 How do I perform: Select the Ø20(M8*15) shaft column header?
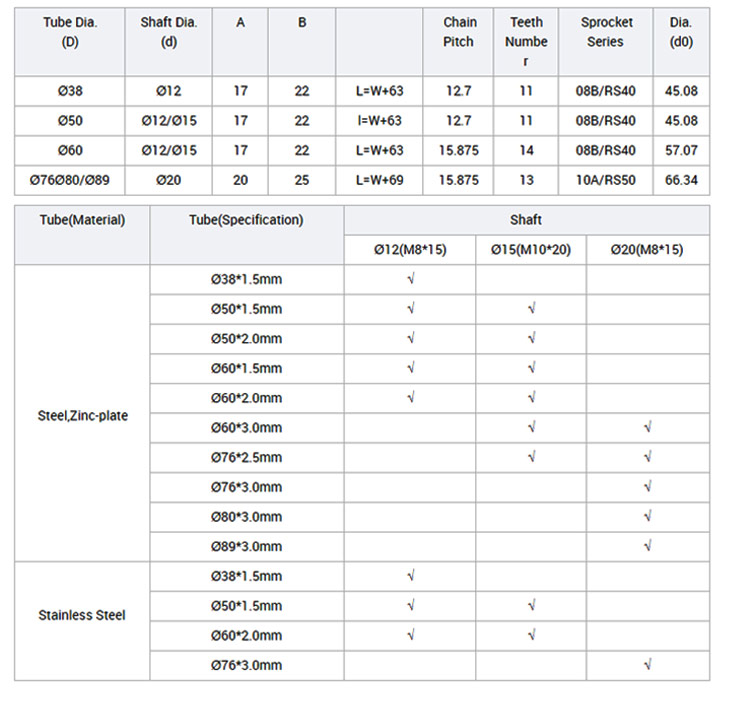point(647,250)
